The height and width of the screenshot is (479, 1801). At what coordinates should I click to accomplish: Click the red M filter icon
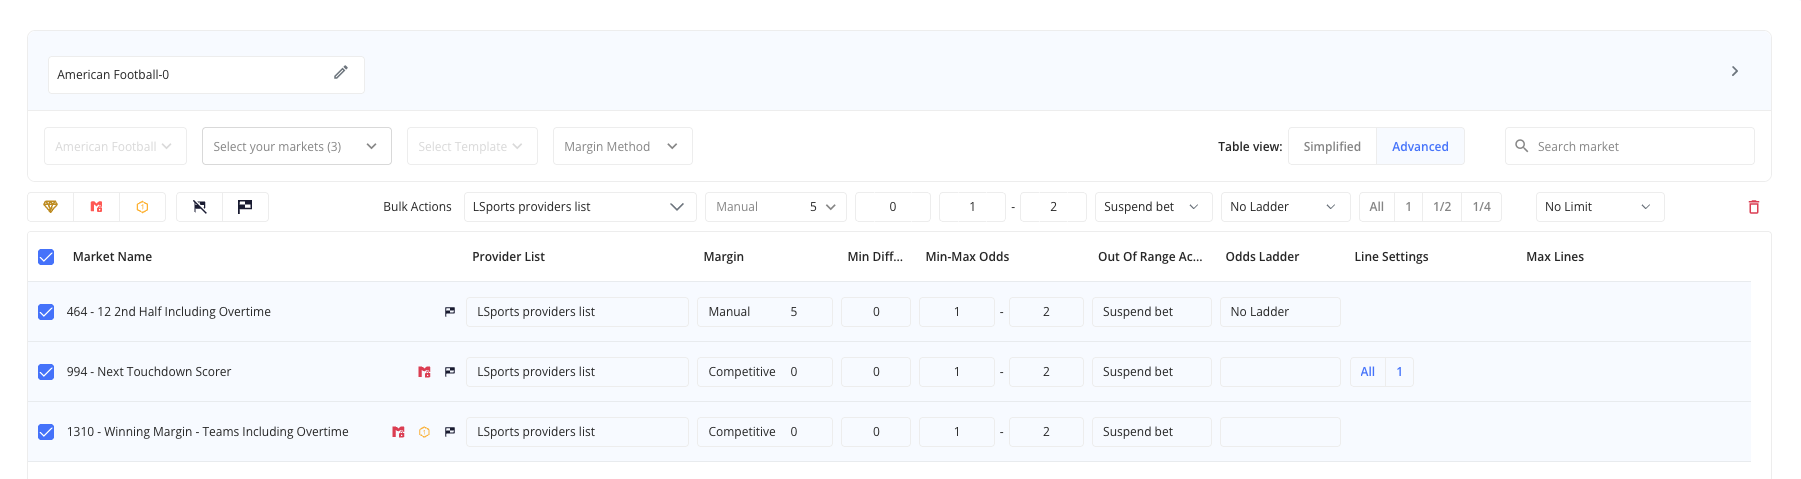click(x=96, y=207)
